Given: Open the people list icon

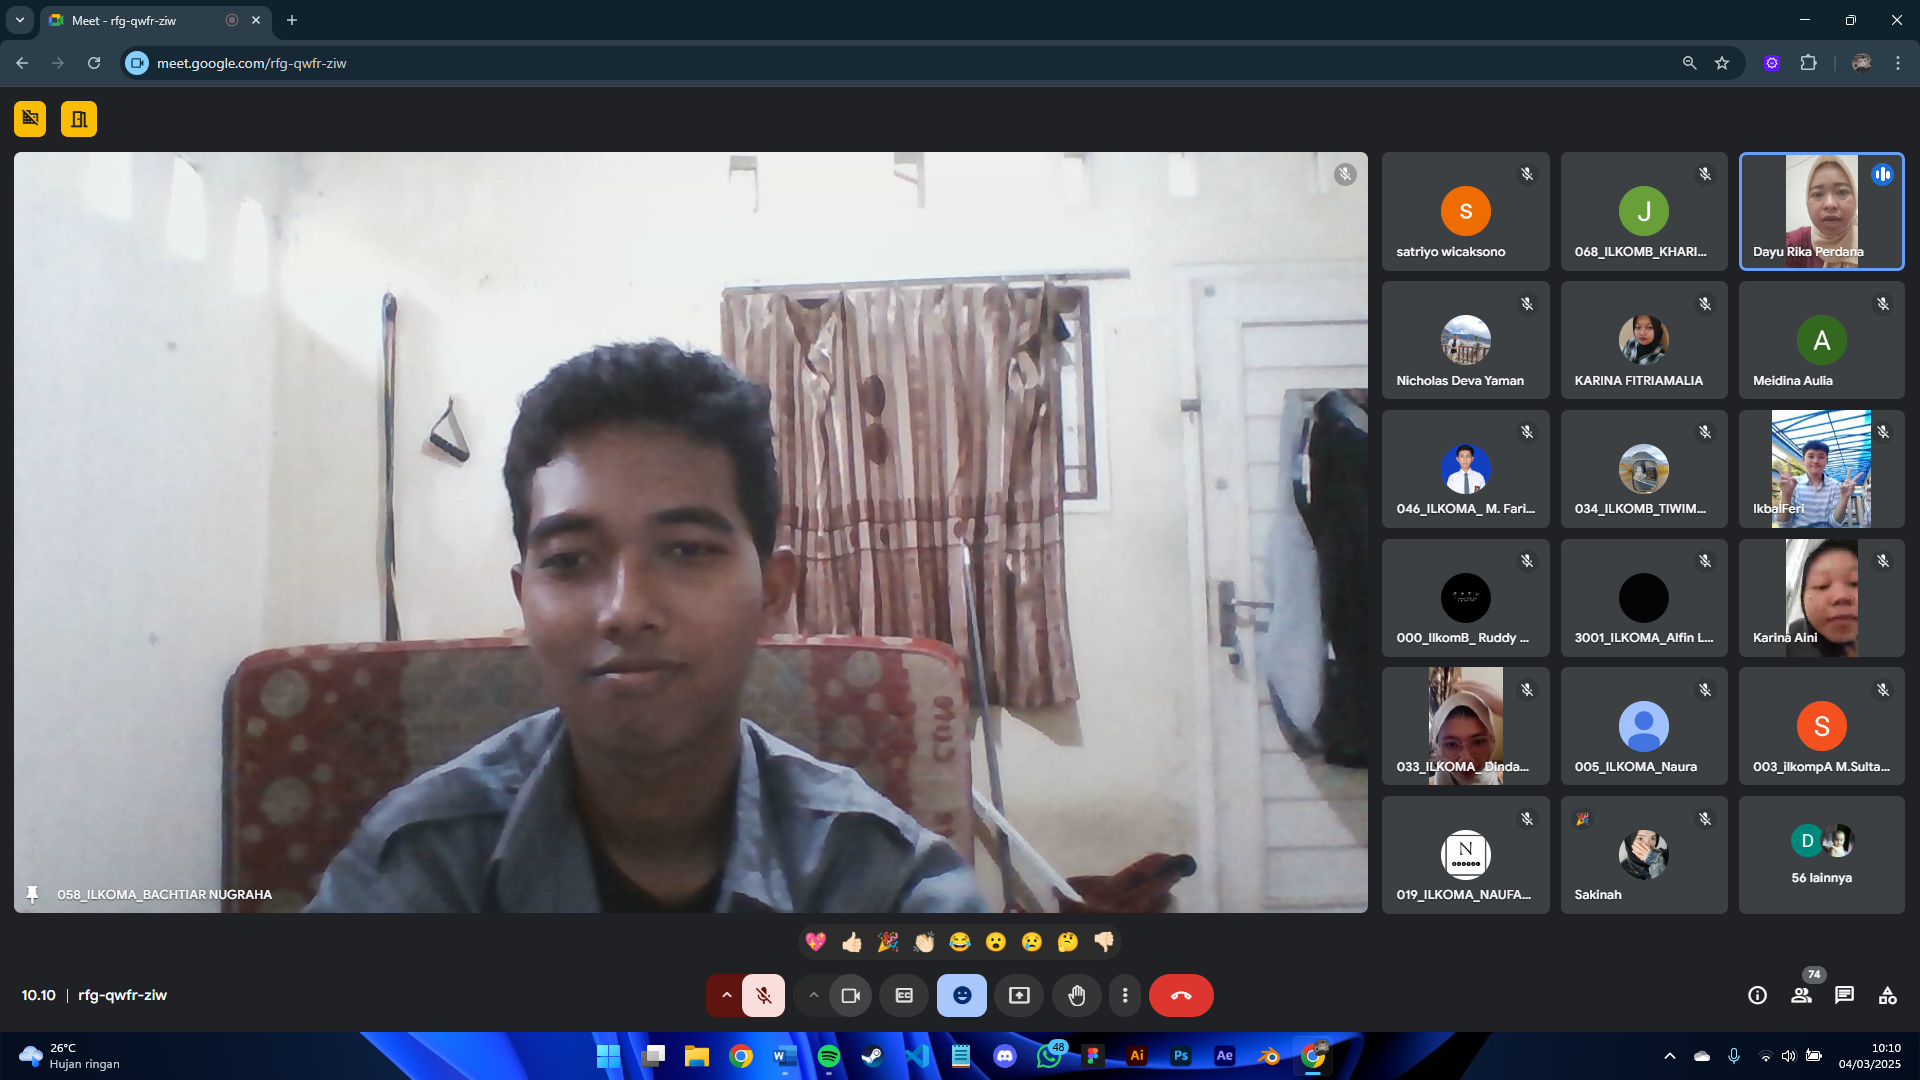Looking at the screenshot, I should [x=1801, y=995].
